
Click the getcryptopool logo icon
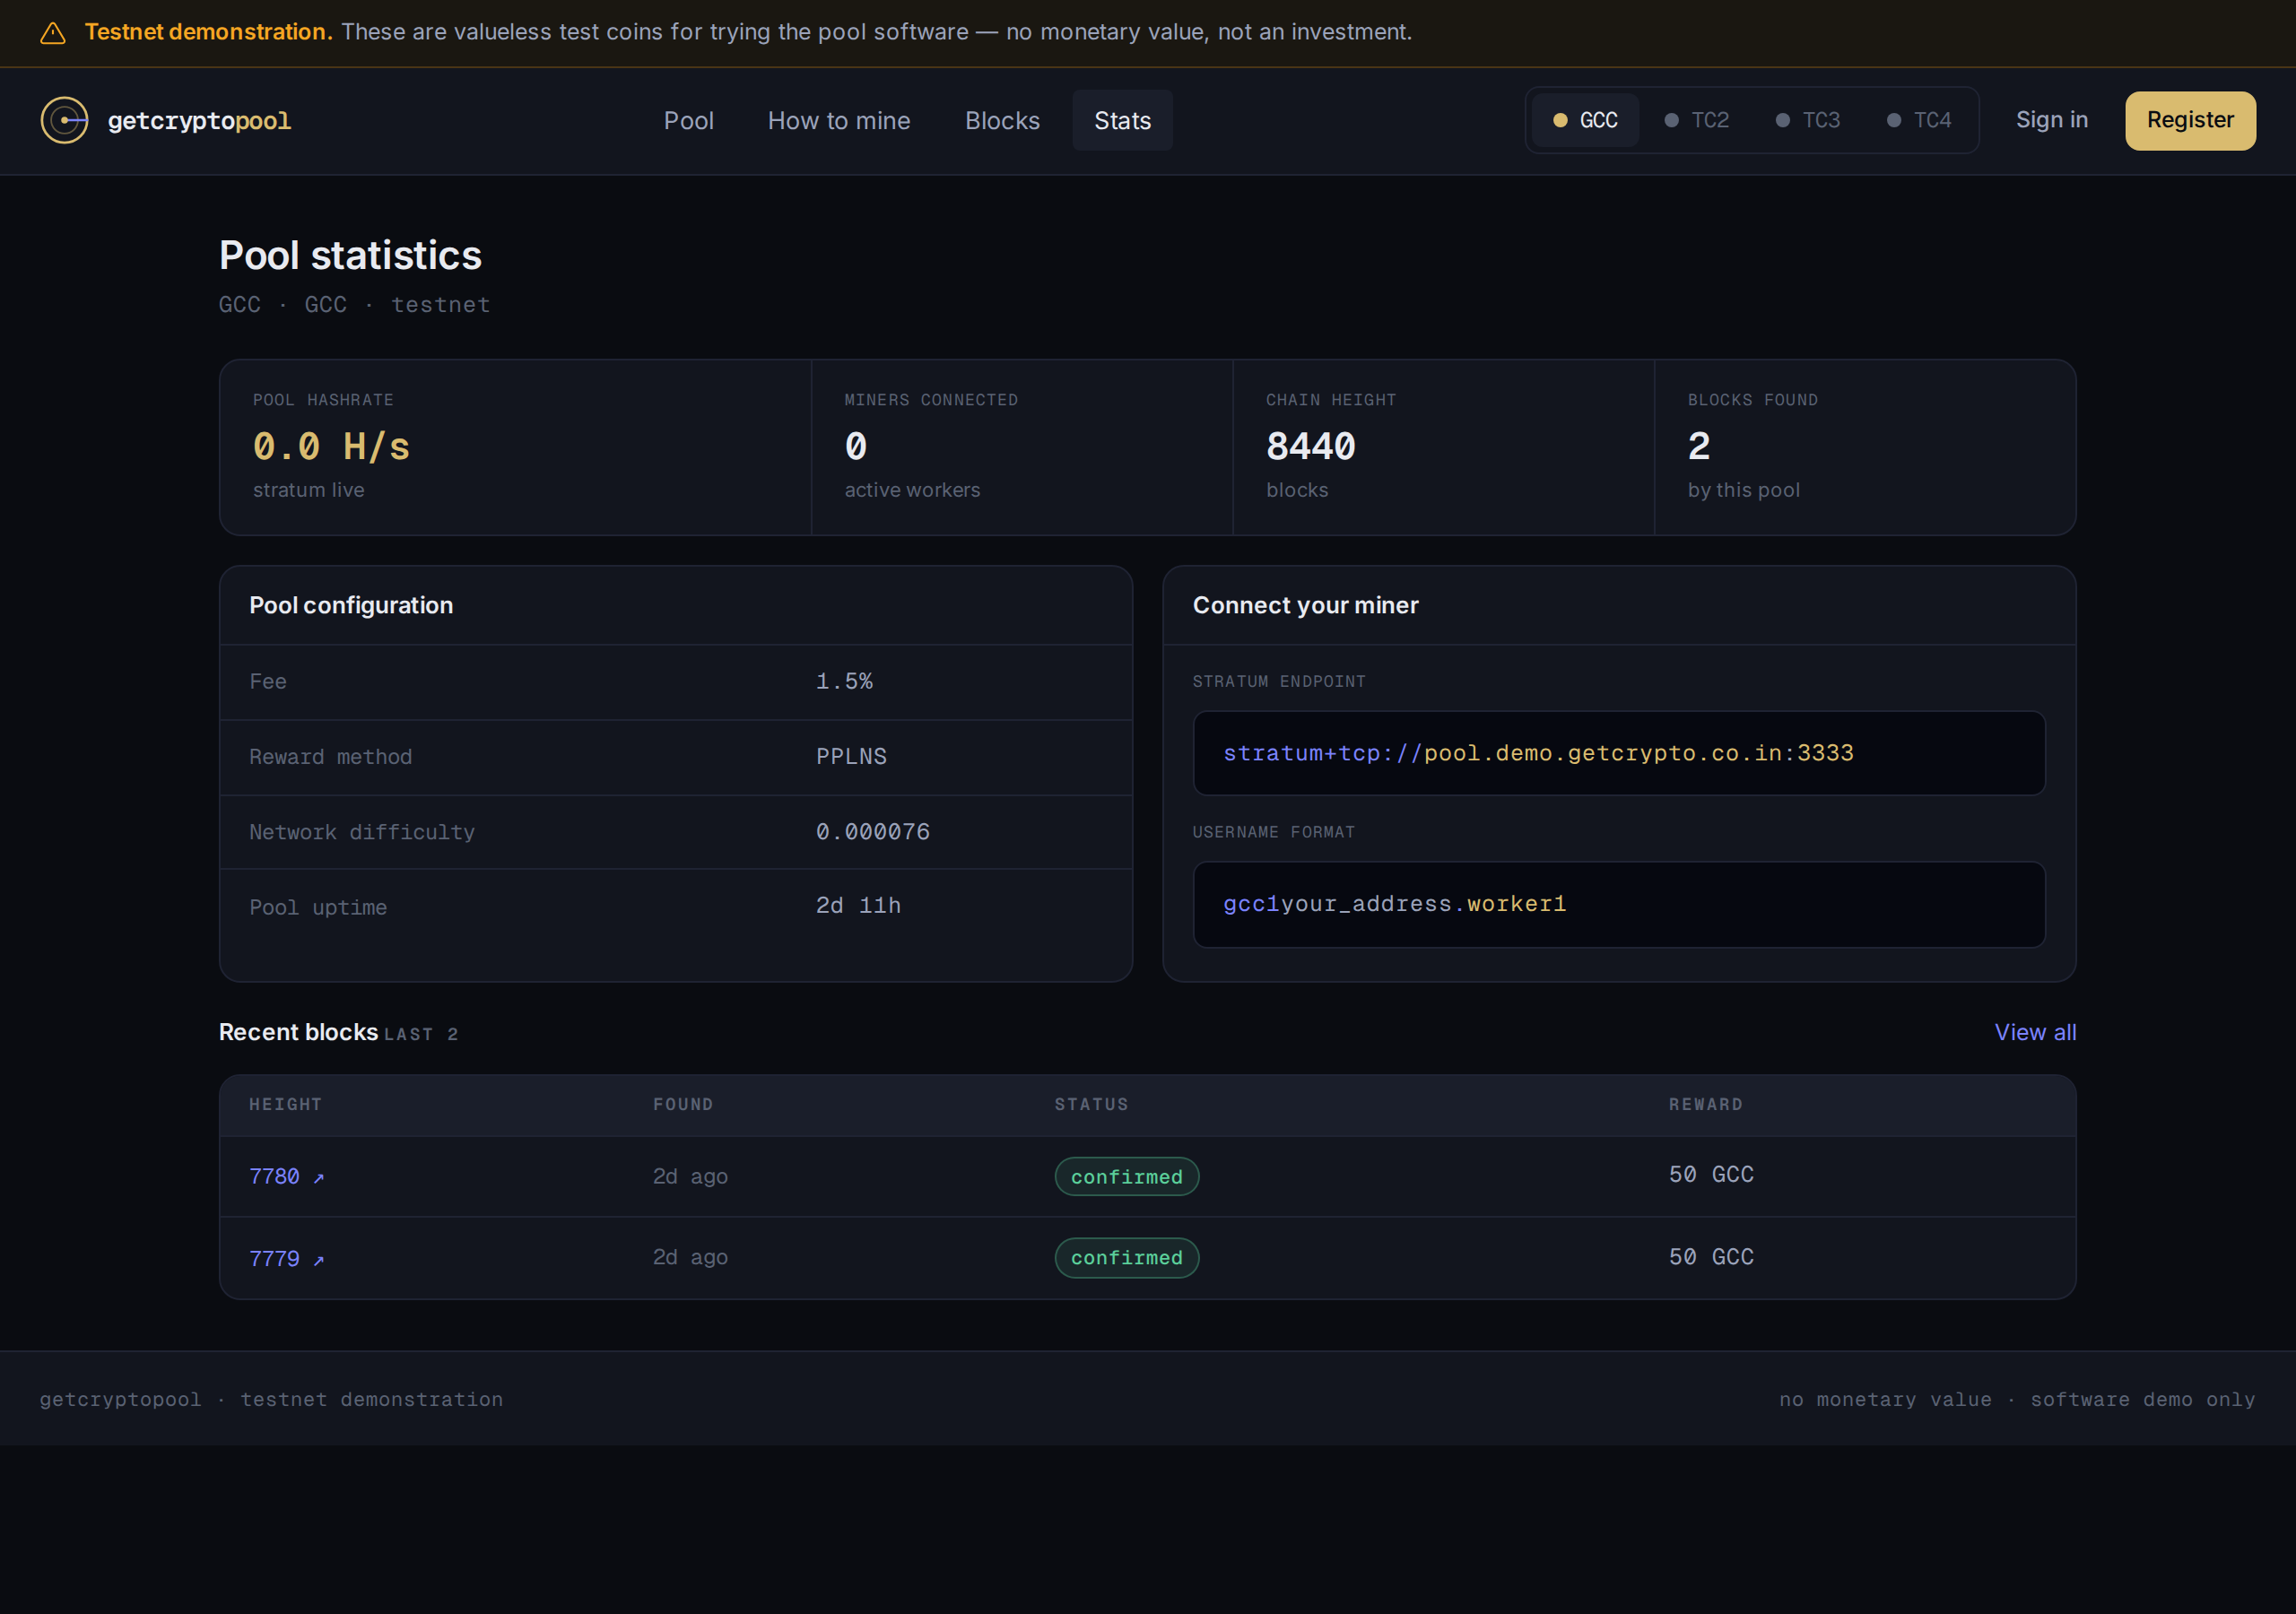tap(64, 120)
